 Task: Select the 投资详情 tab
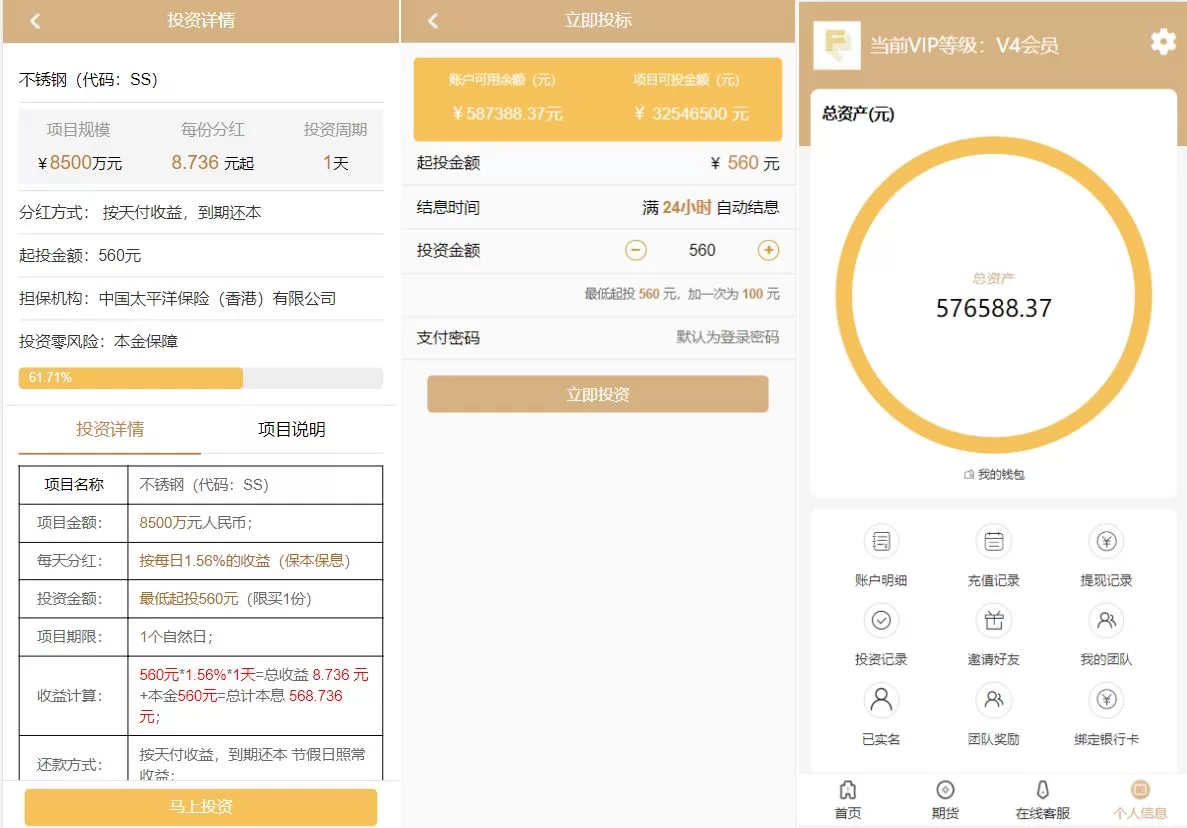pyautogui.click(x=110, y=430)
